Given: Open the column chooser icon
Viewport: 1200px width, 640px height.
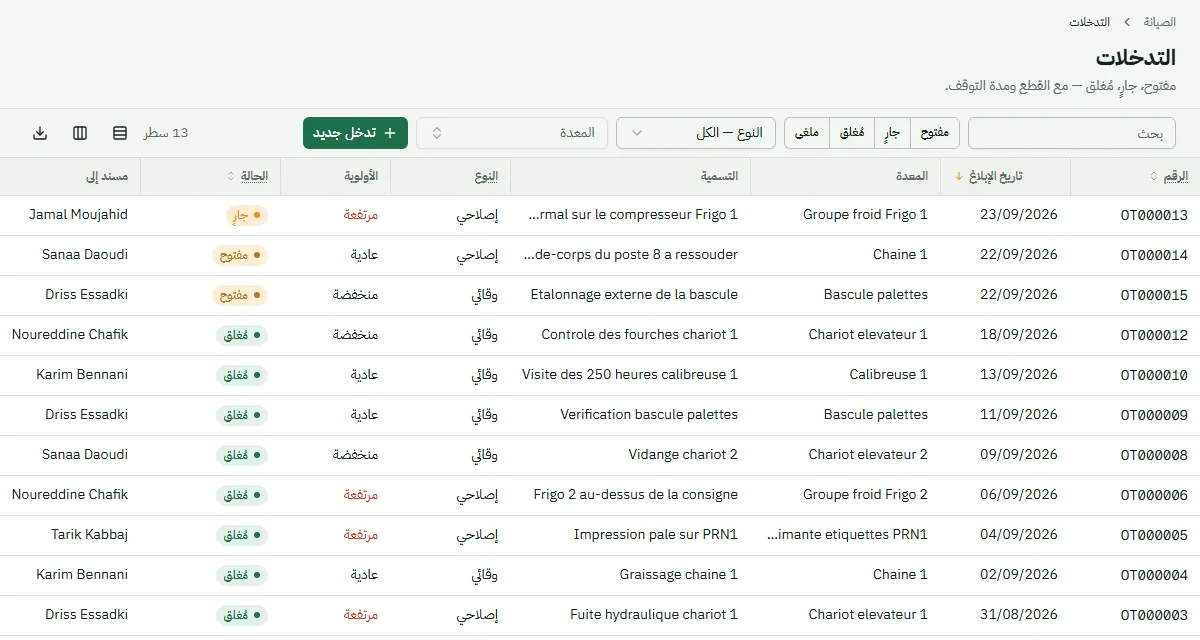Looking at the screenshot, I should click(80, 133).
